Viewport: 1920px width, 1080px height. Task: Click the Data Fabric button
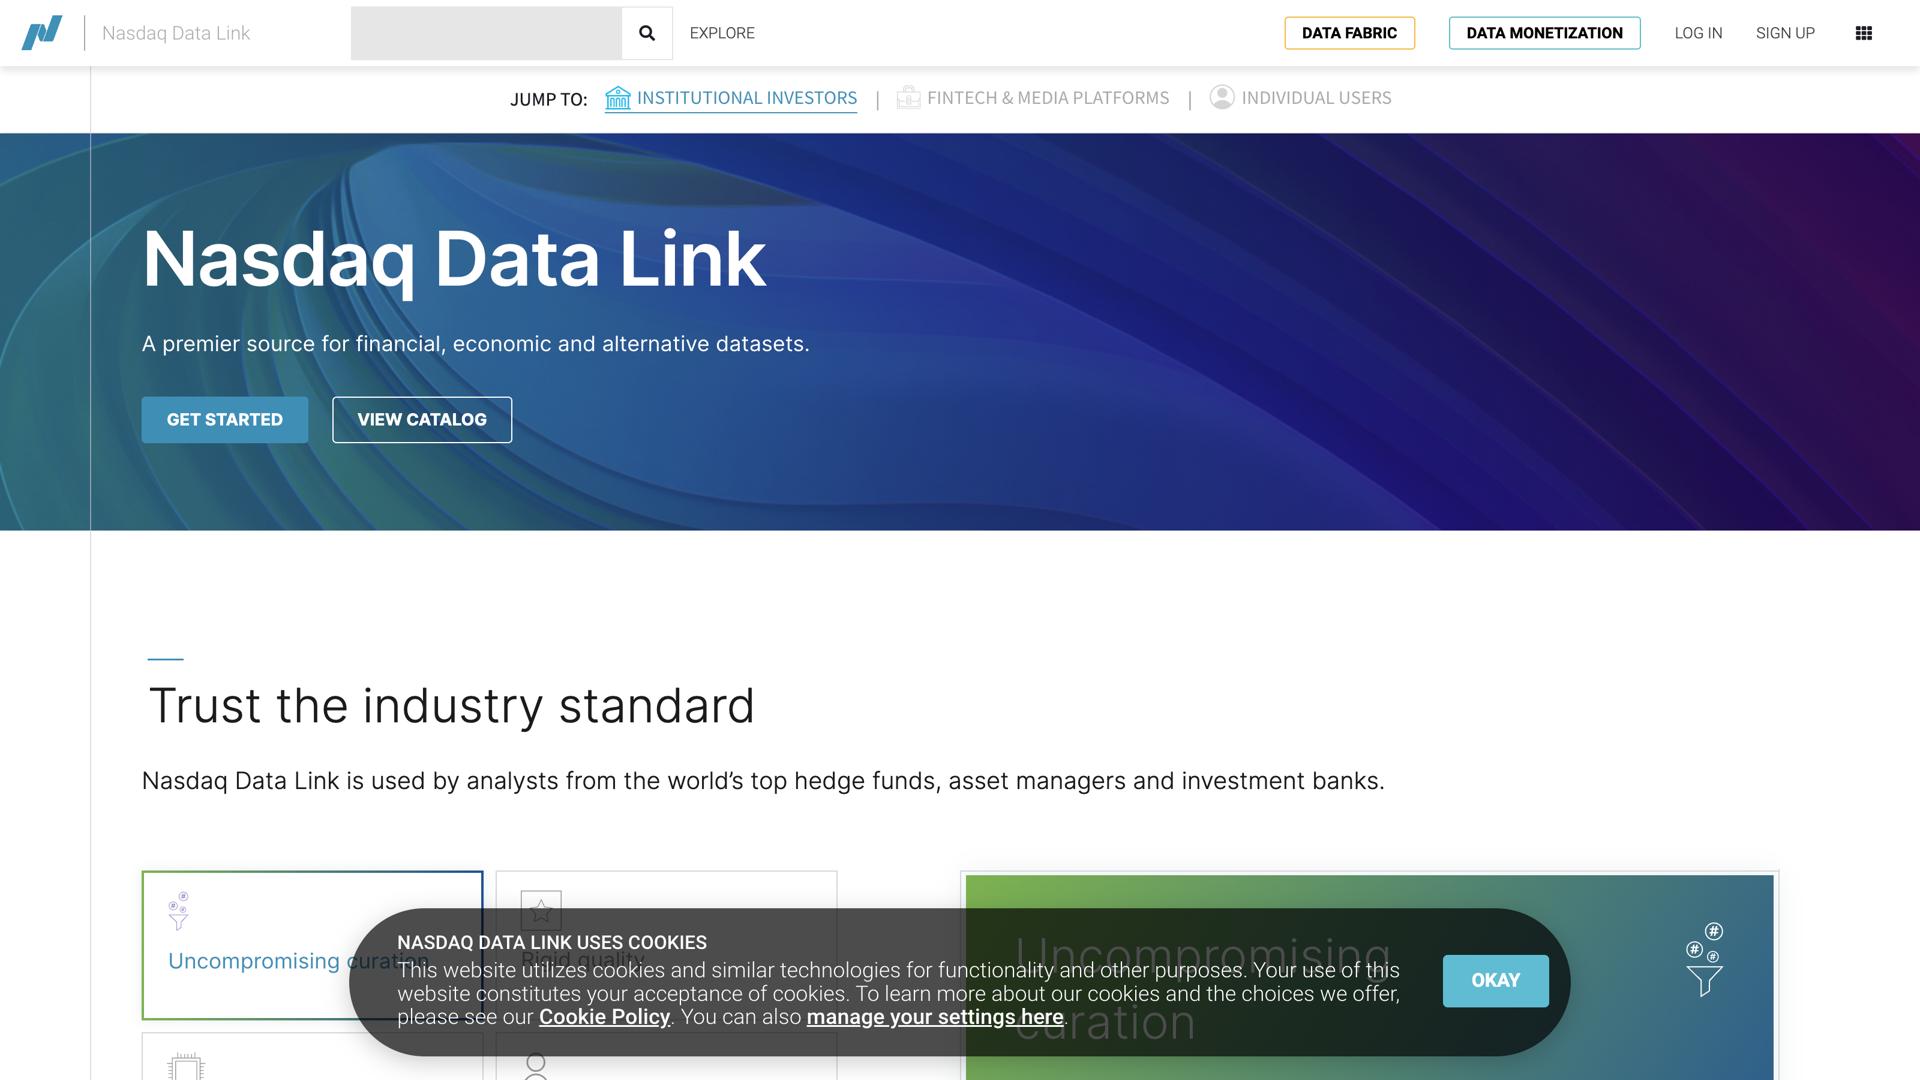point(1349,33)
